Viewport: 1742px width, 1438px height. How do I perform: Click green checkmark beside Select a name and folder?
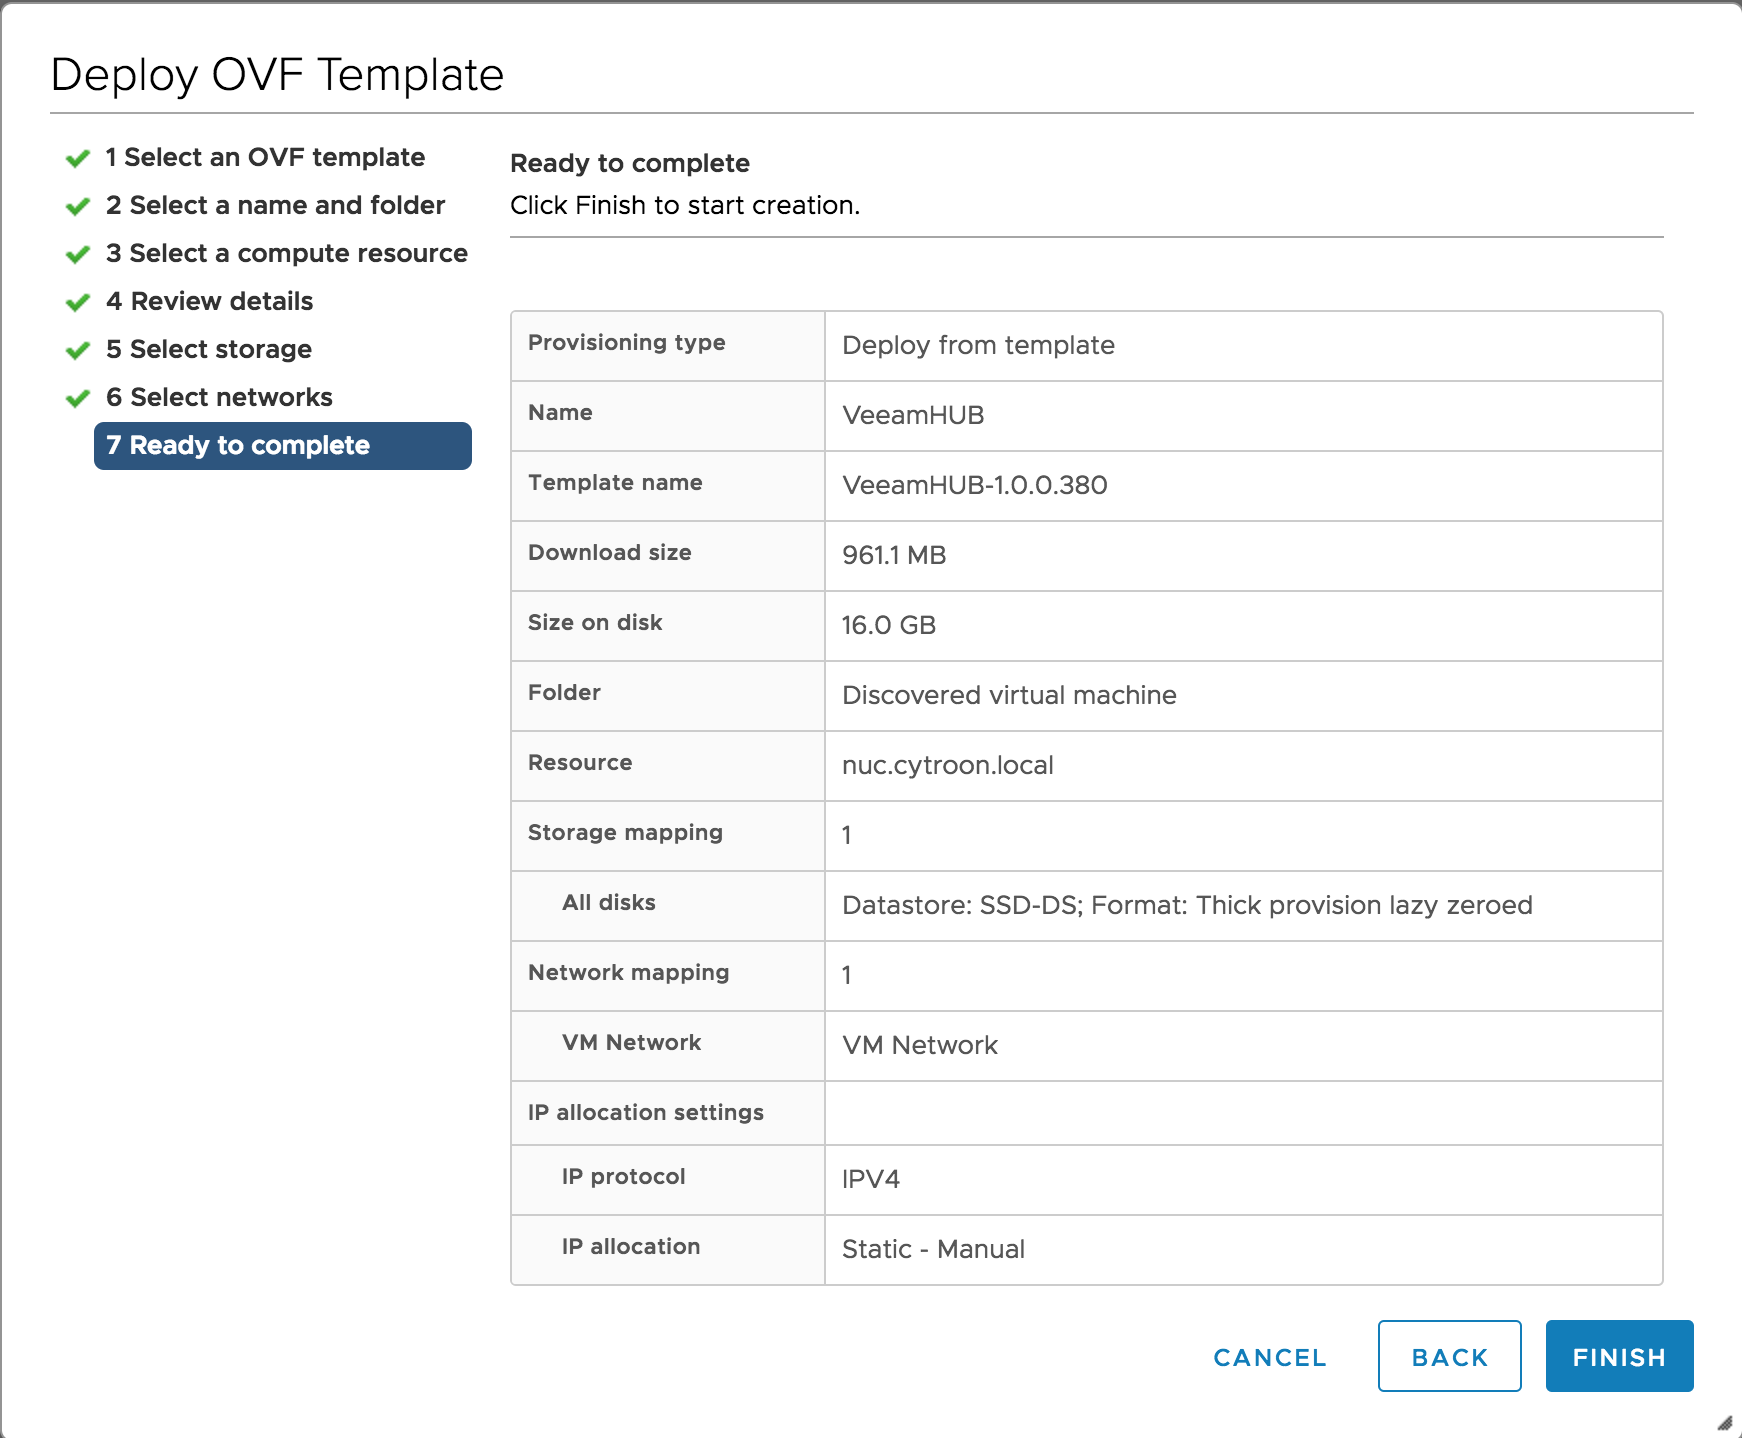pos(78,206)
